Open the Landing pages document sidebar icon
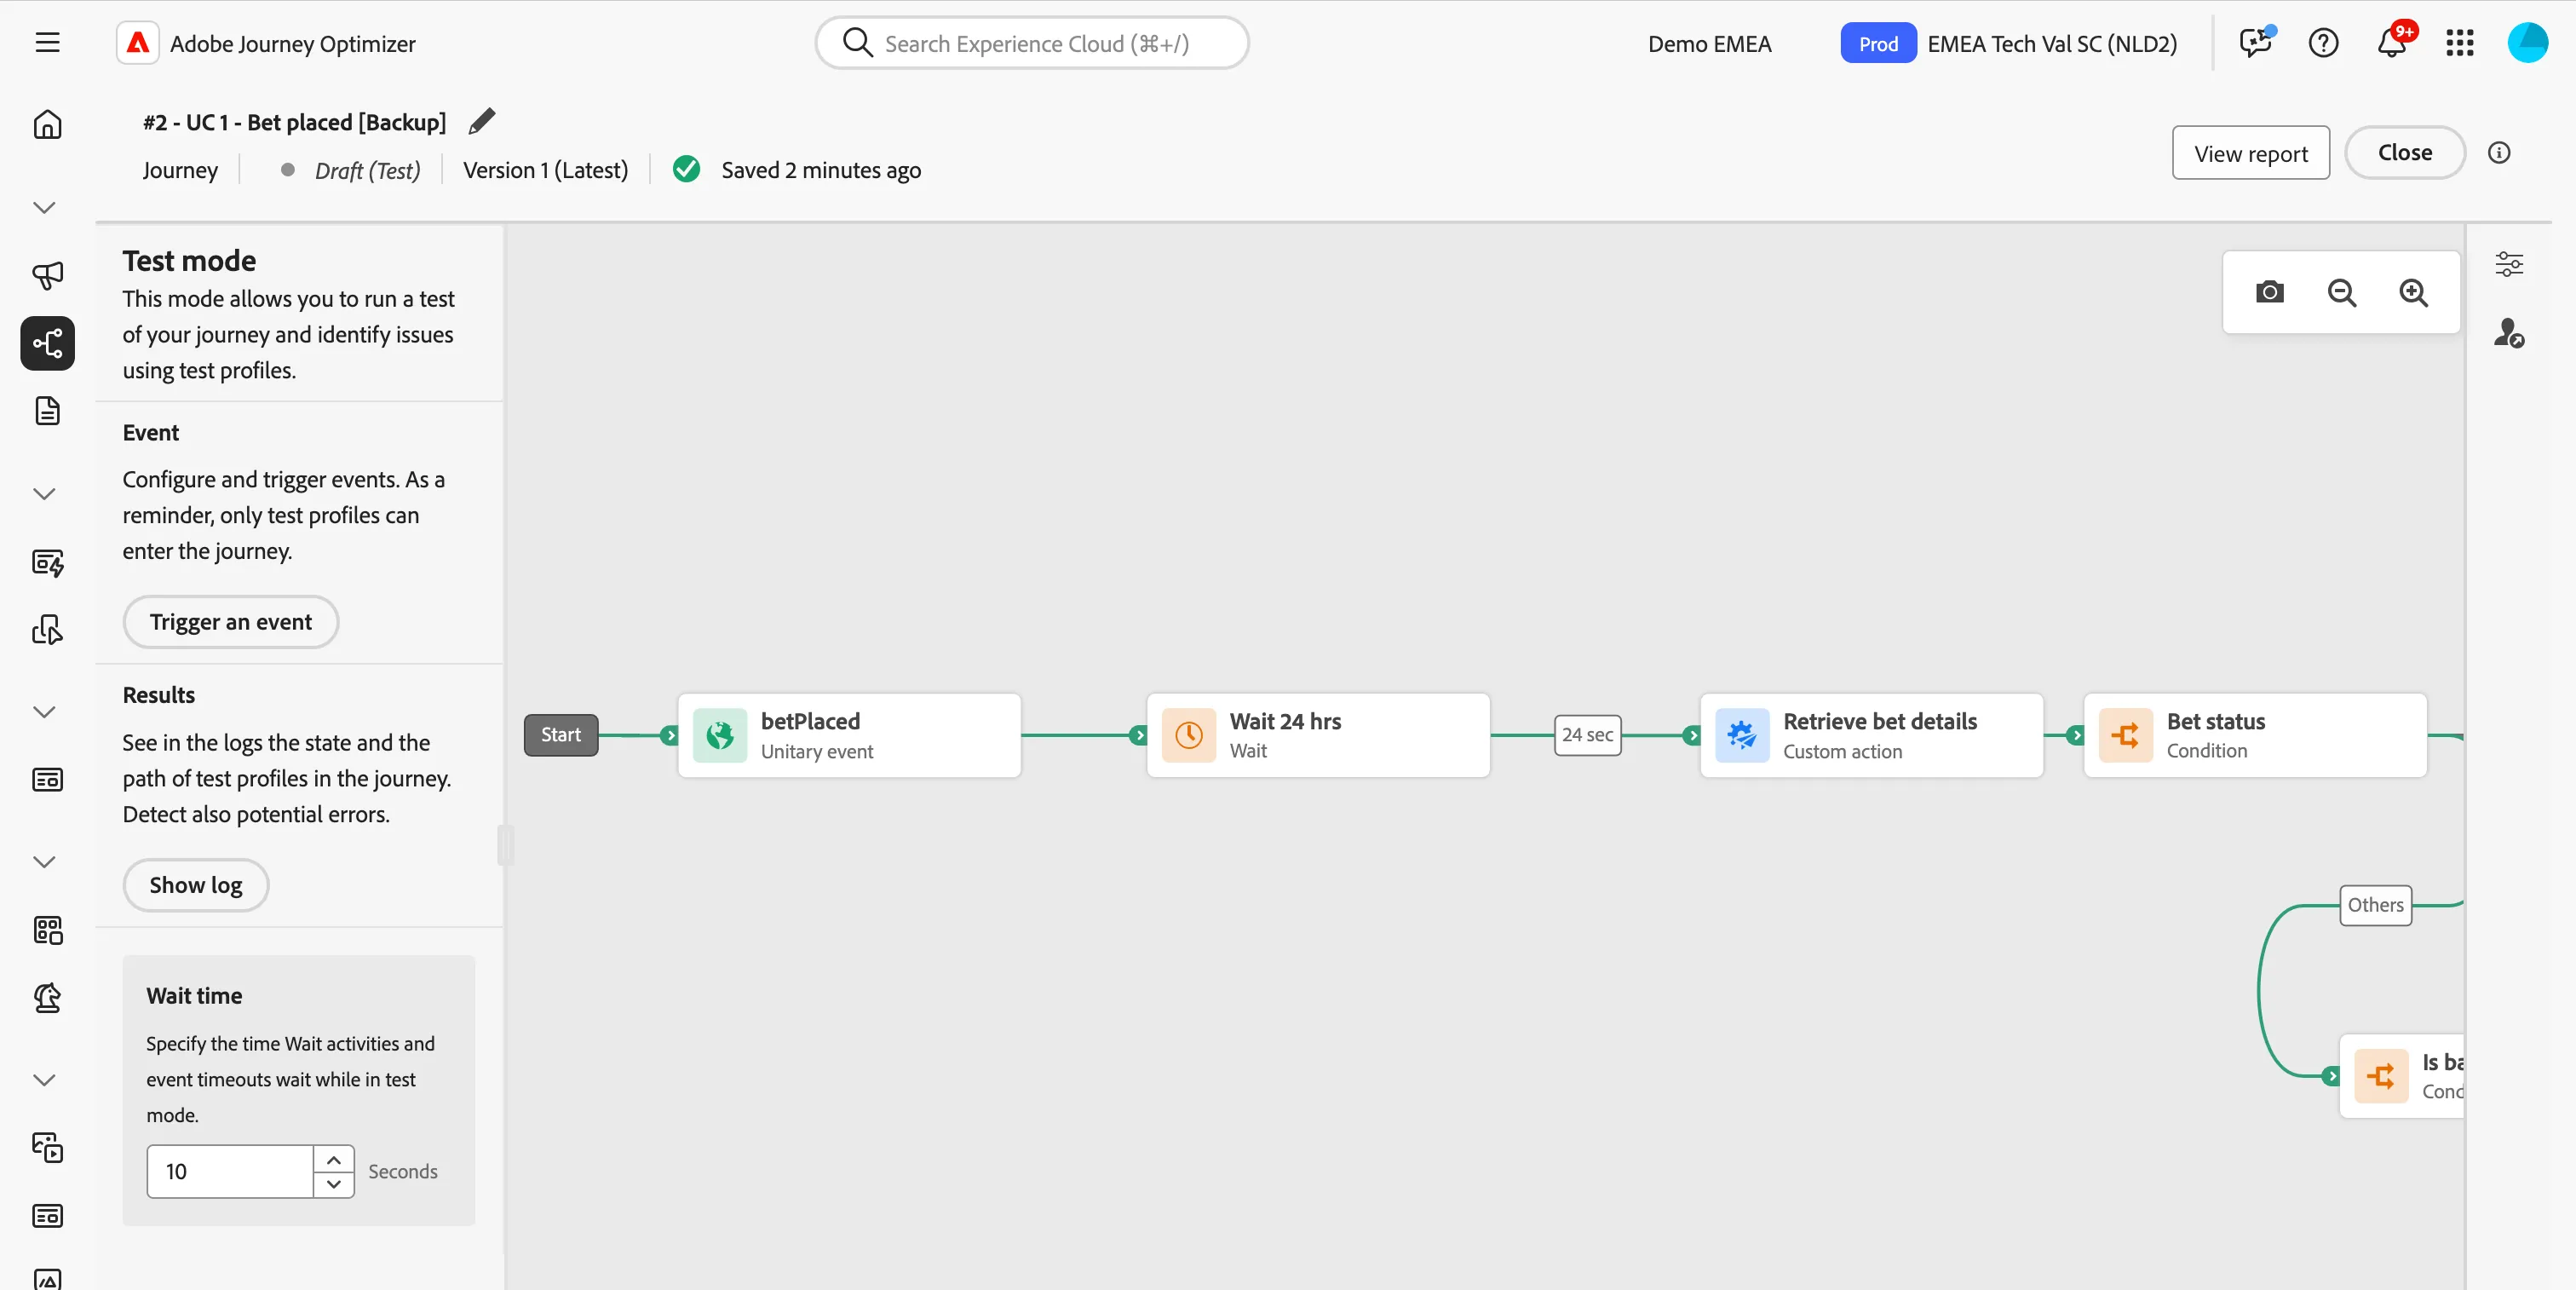2576x1290 pixels. click(x=47, y=410)
